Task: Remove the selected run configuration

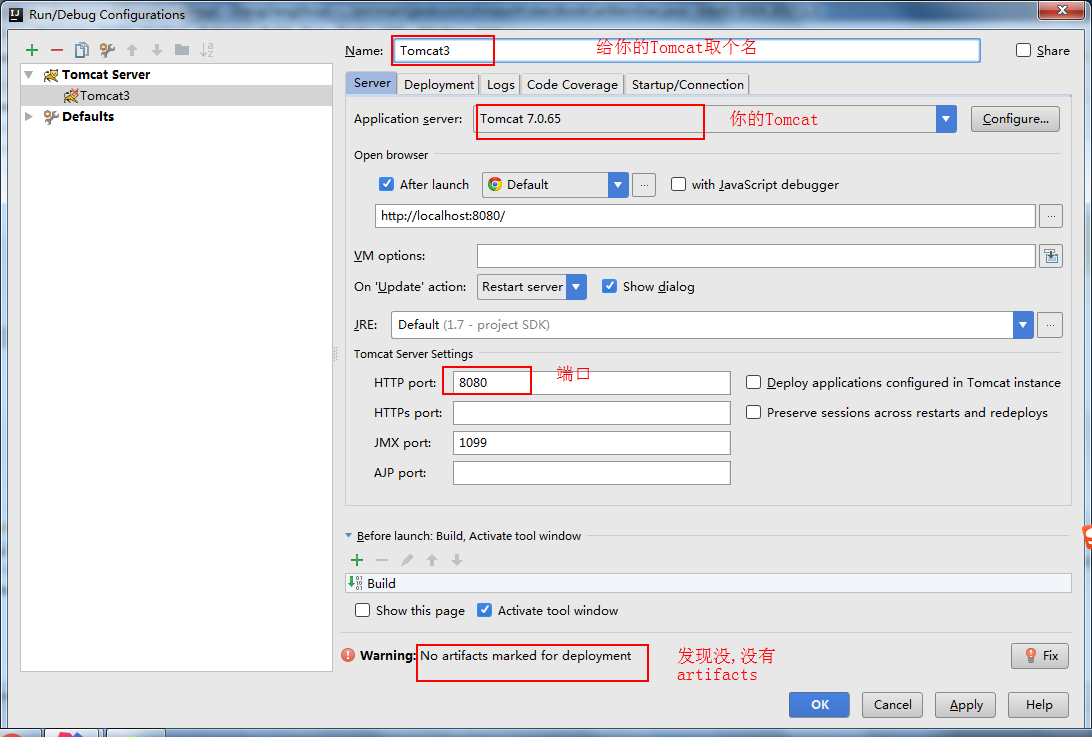Action: point(57,49)
